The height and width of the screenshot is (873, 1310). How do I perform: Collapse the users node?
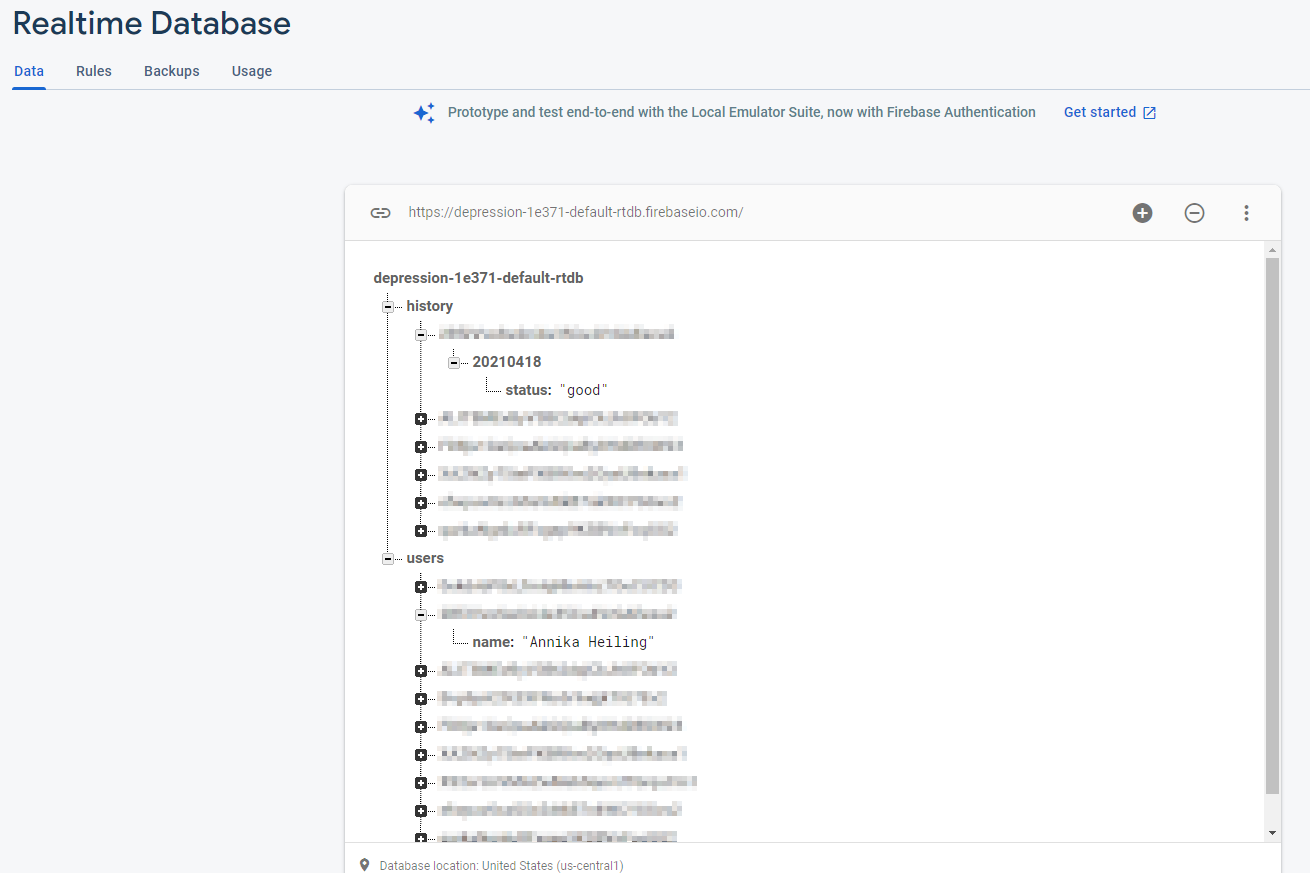point(387,559)
